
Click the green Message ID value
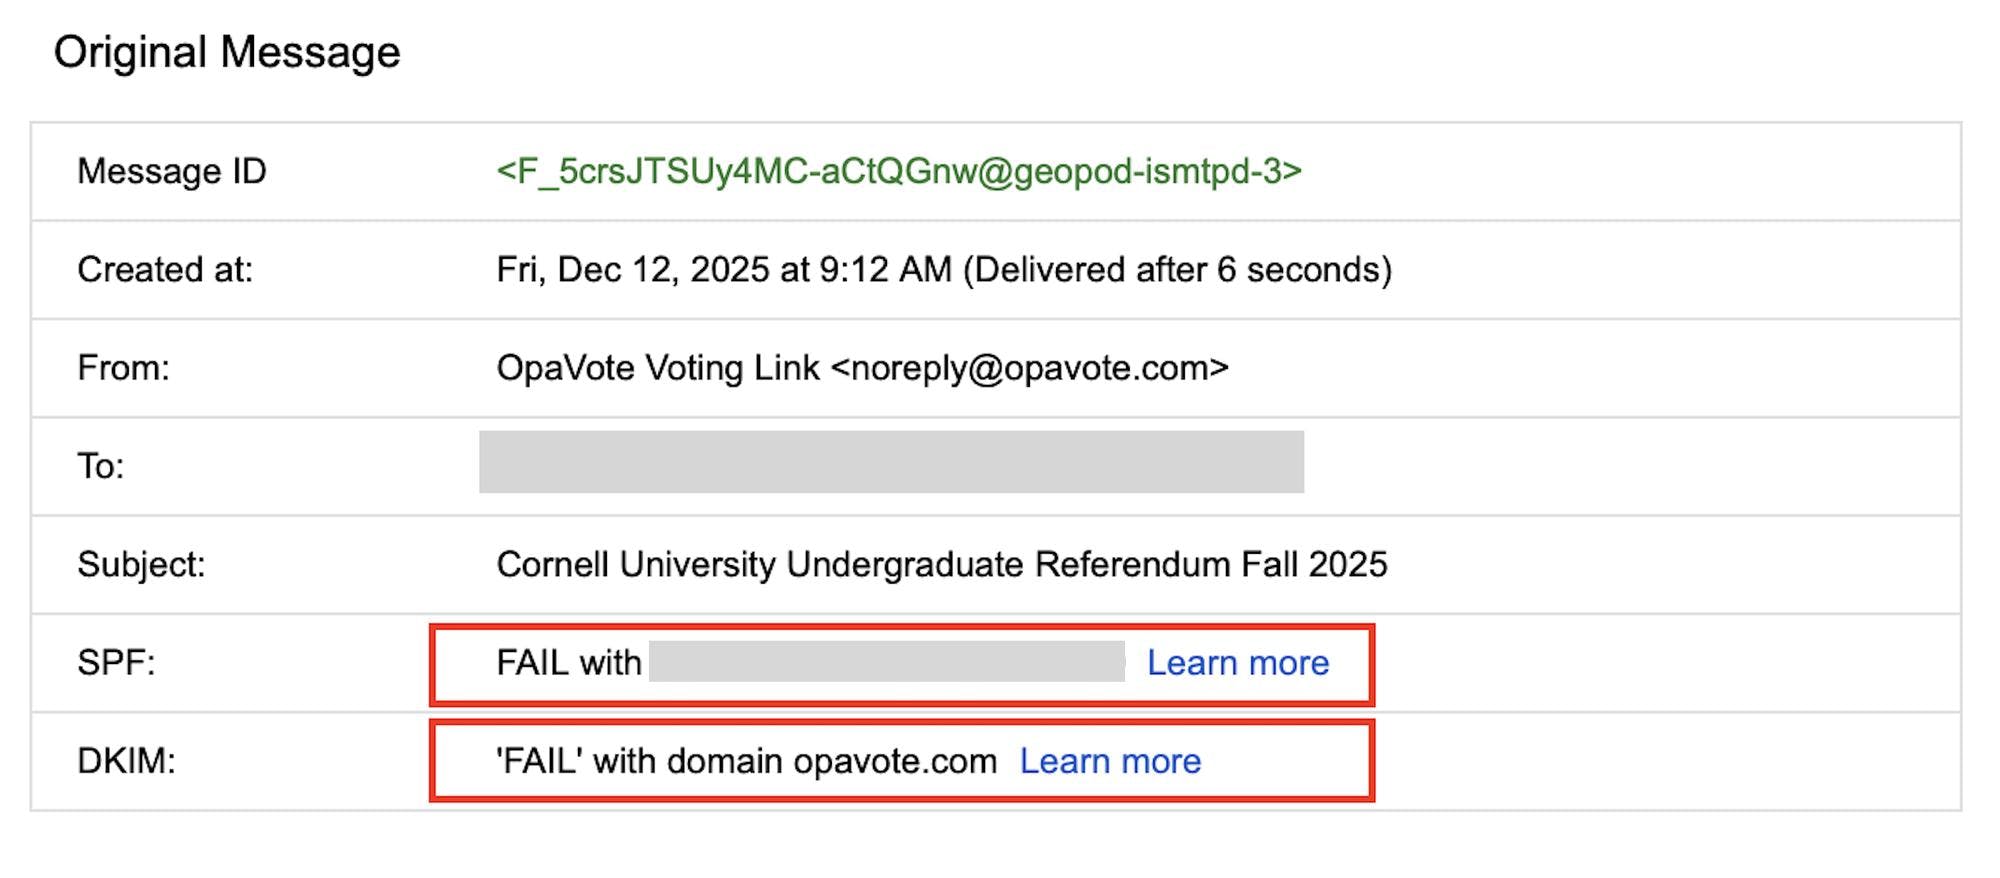[898, 172]
